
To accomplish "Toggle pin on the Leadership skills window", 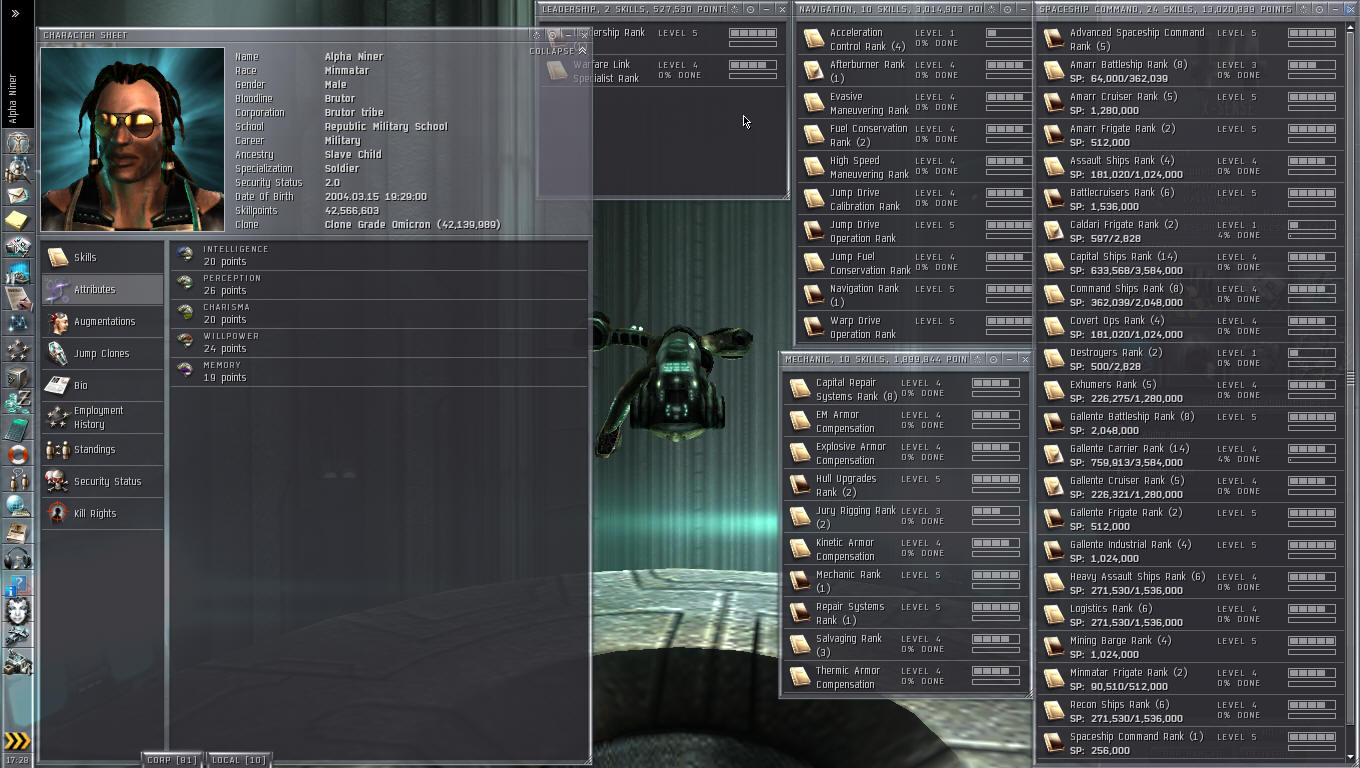I will point(751,9).
